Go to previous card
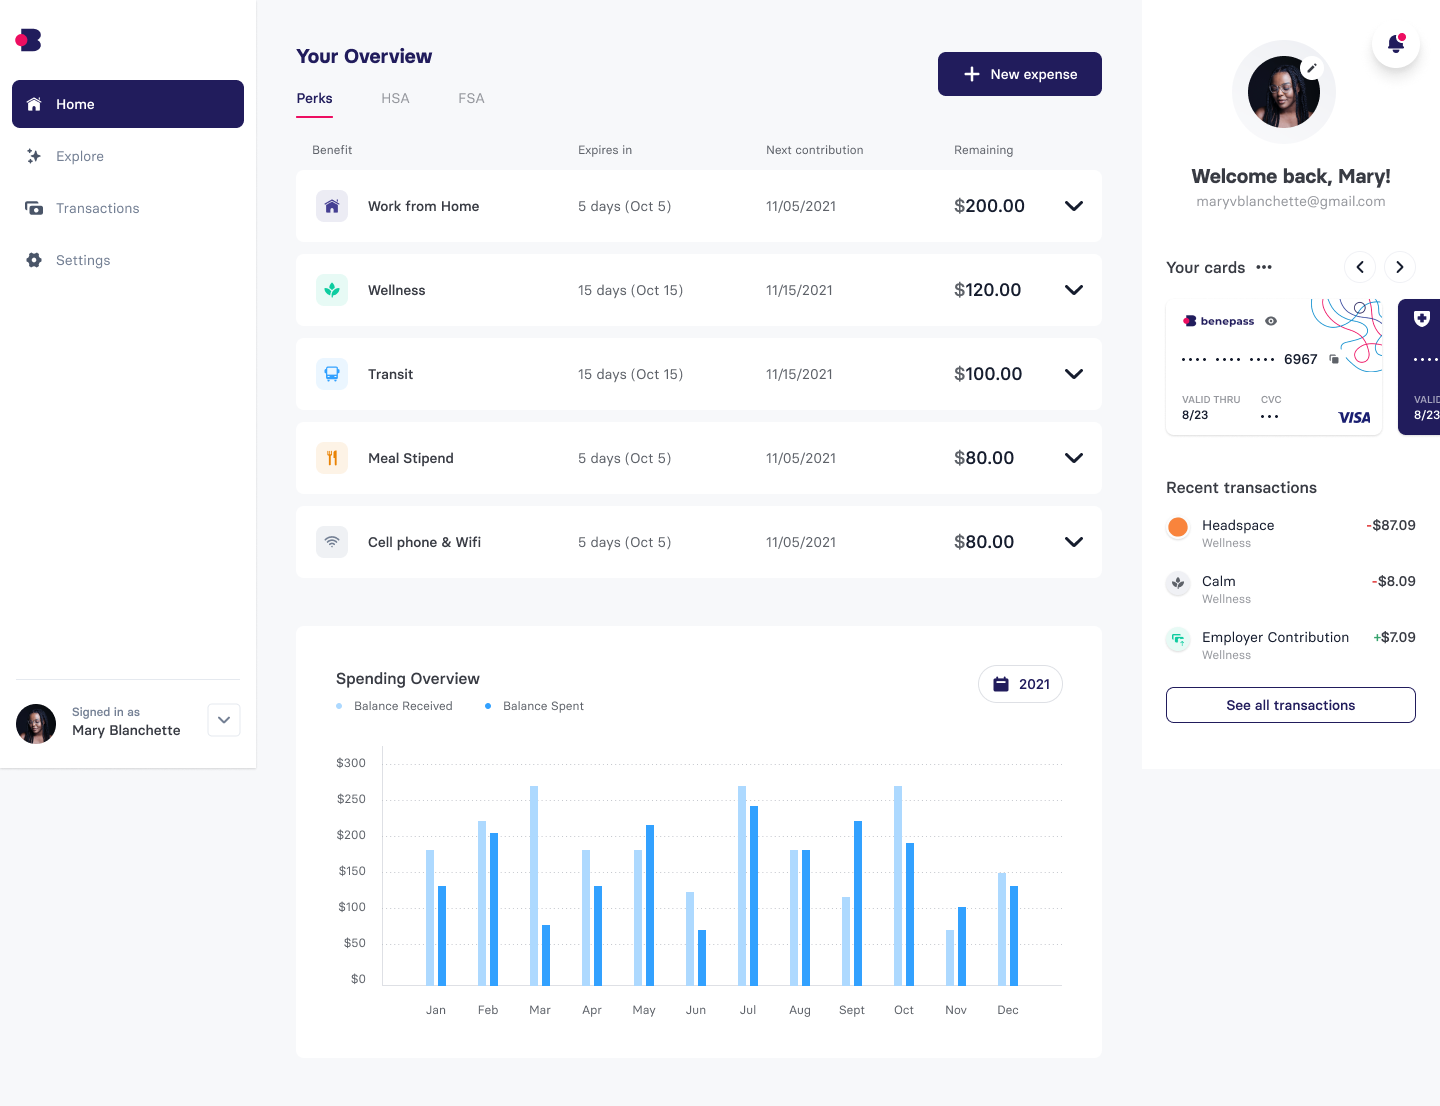The height and width of the screenshot is (1106, 1440). (1360, 267)
